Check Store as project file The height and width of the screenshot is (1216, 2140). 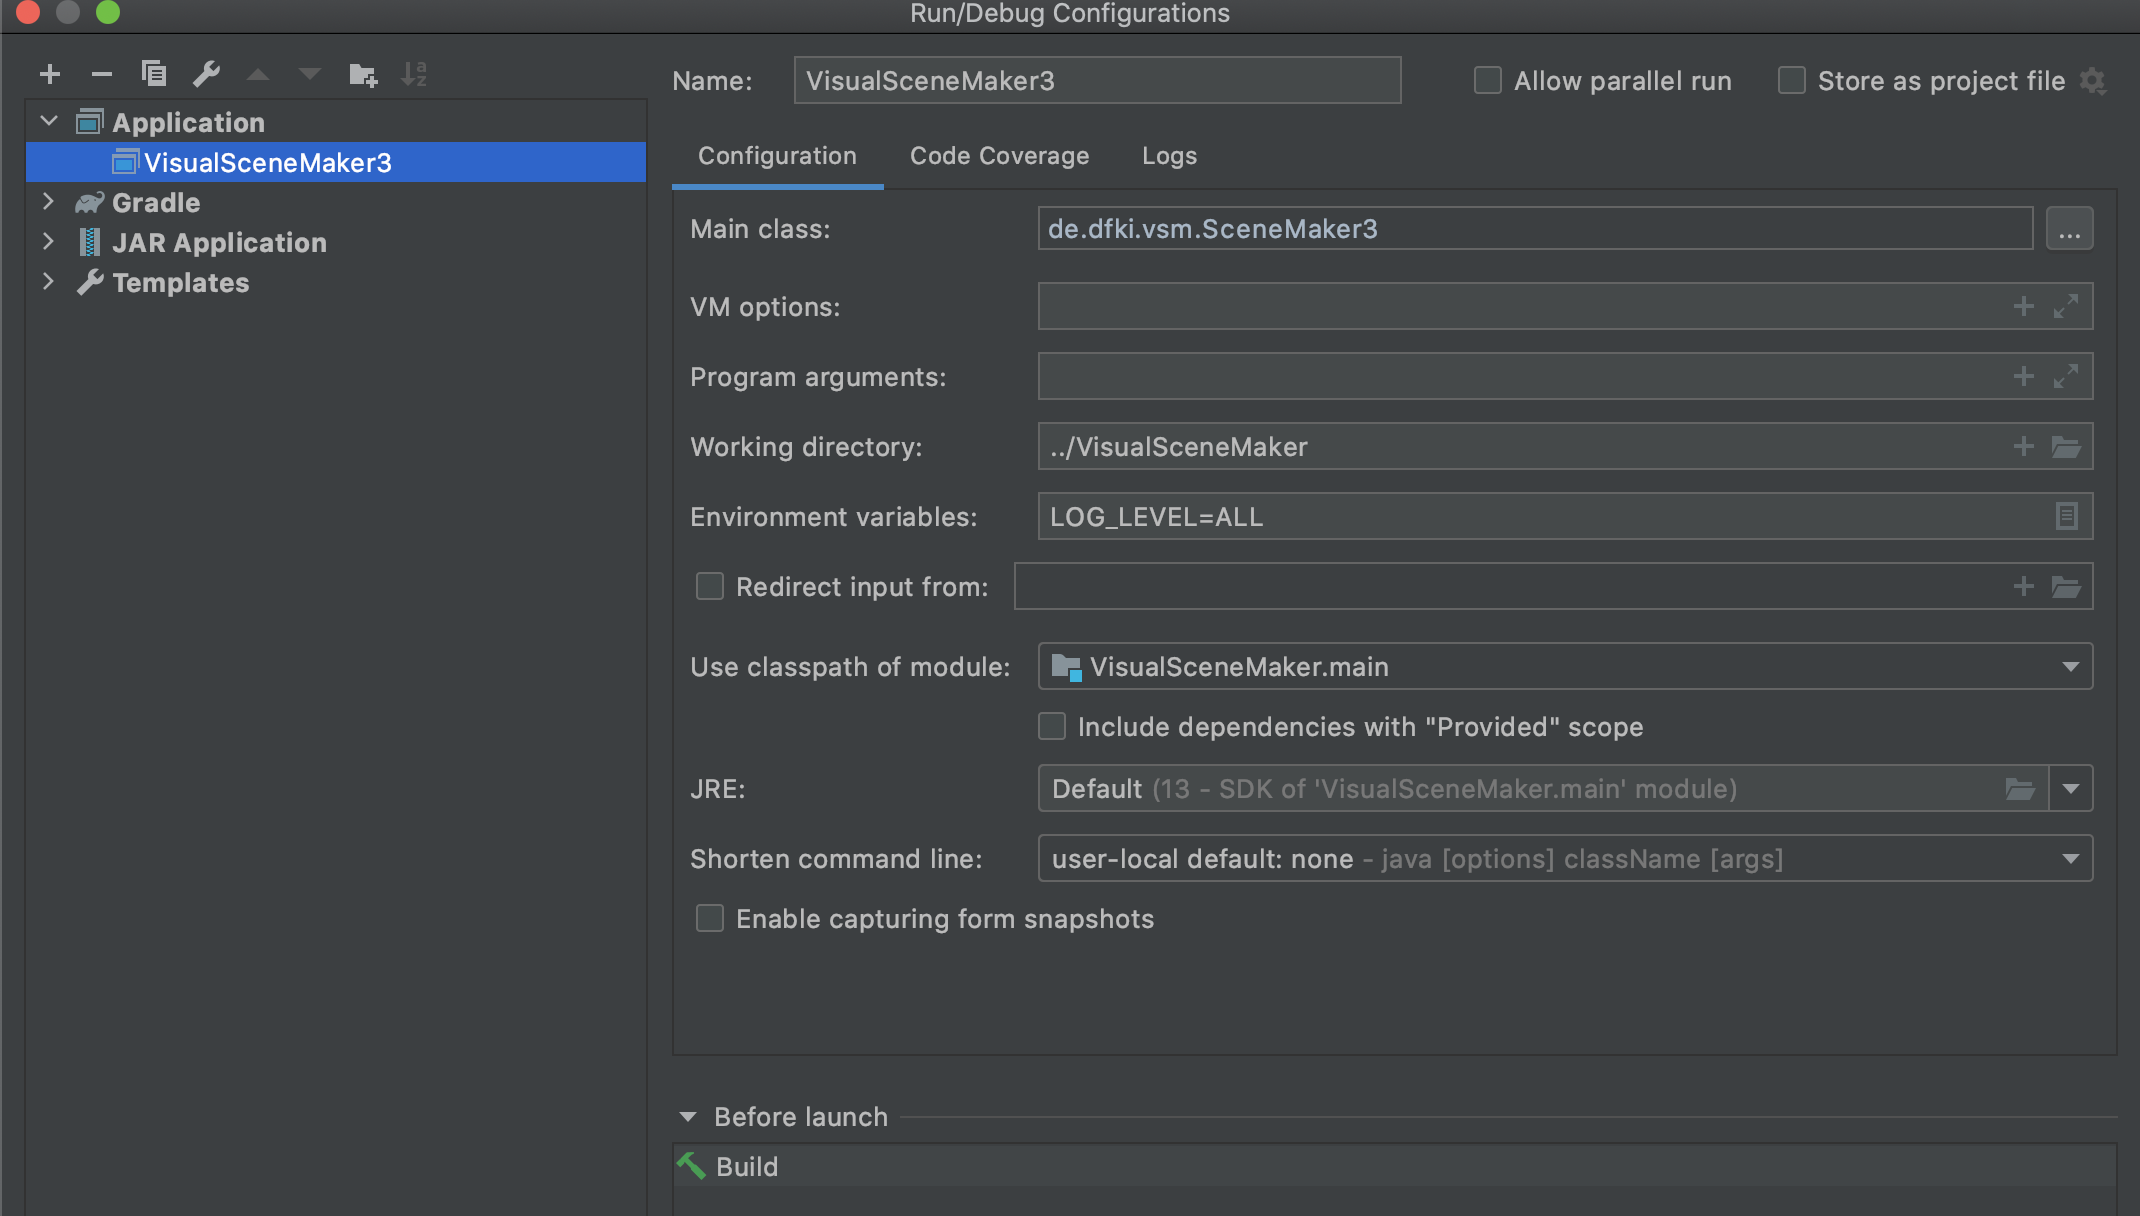[1790, 80]
